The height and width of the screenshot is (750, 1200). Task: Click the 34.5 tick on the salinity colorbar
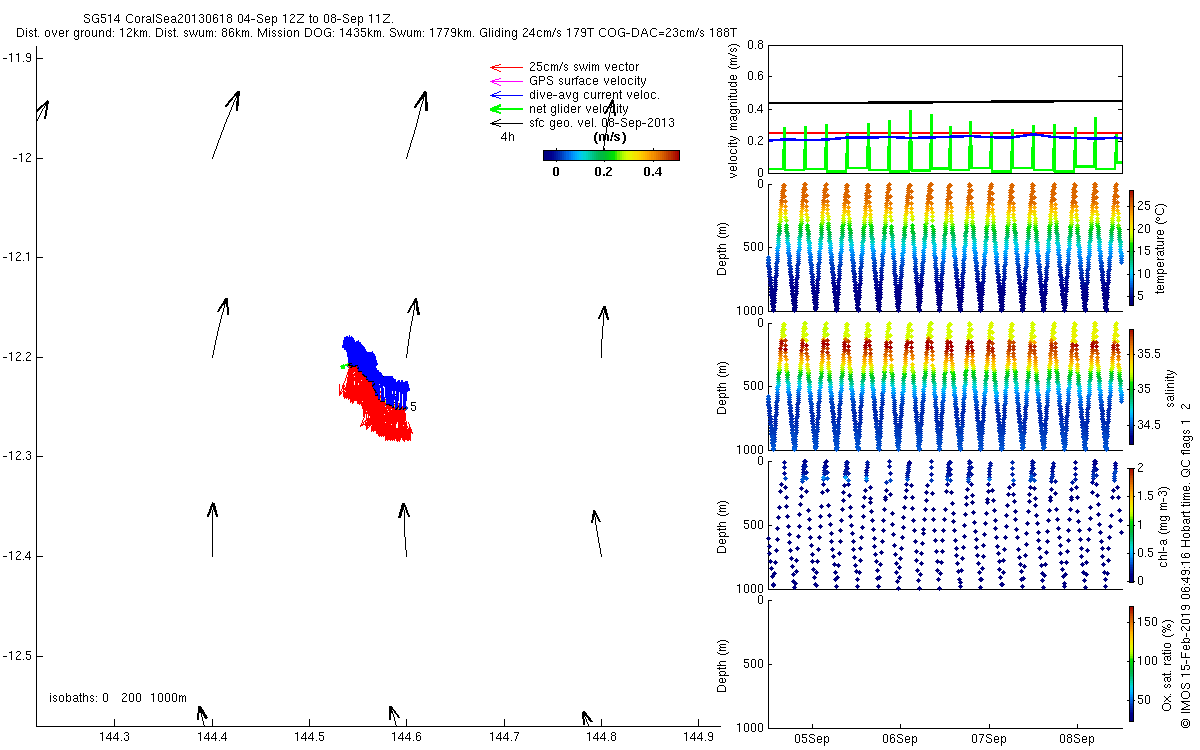(1150, 425)
